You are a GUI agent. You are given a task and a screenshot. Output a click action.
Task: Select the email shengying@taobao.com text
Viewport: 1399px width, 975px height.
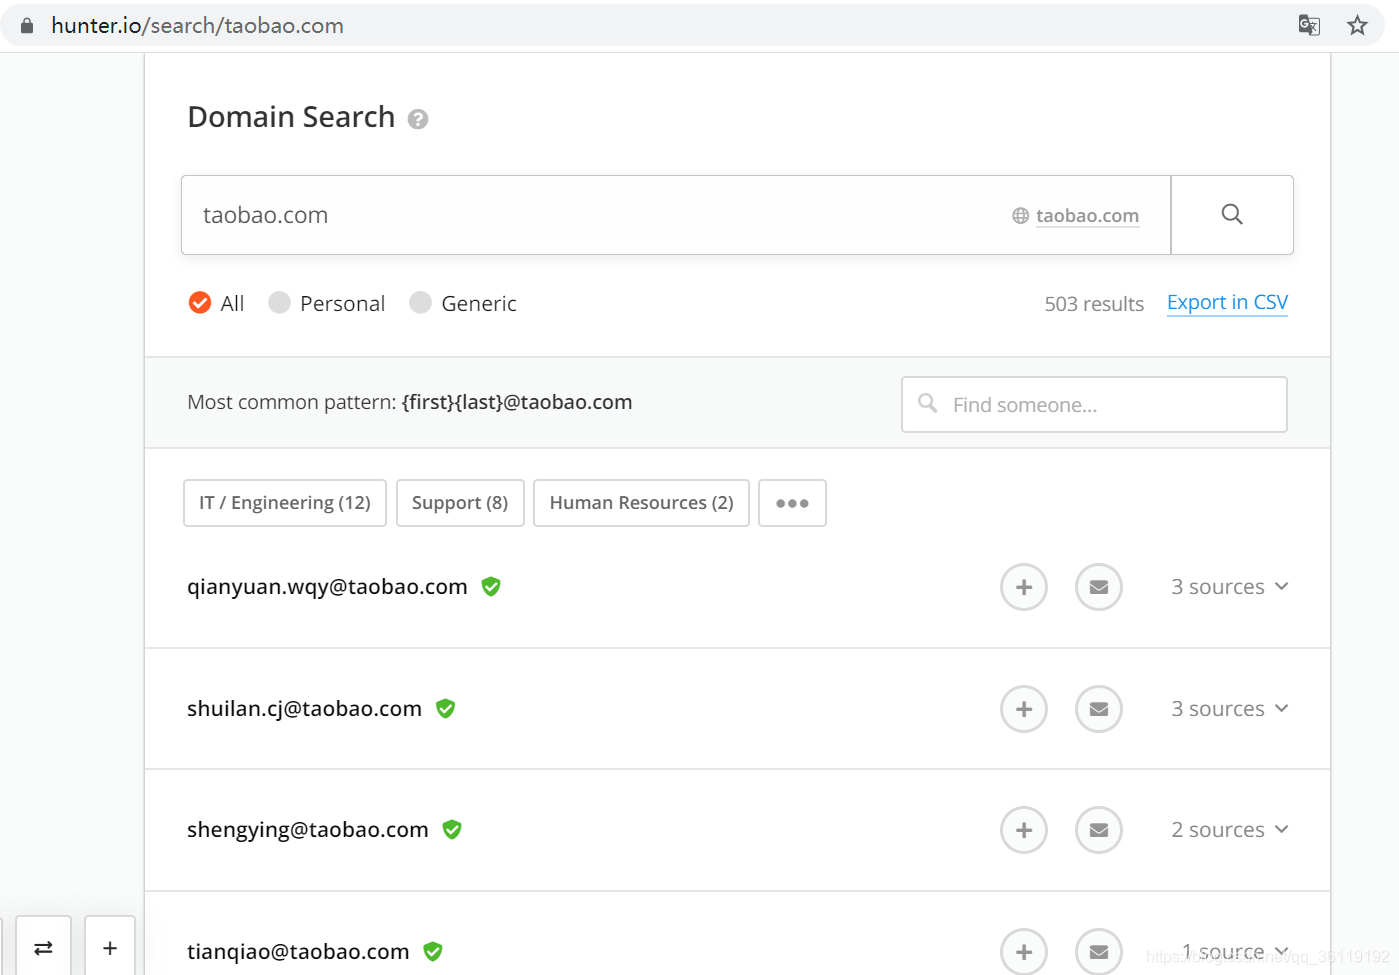click(308, 830)
